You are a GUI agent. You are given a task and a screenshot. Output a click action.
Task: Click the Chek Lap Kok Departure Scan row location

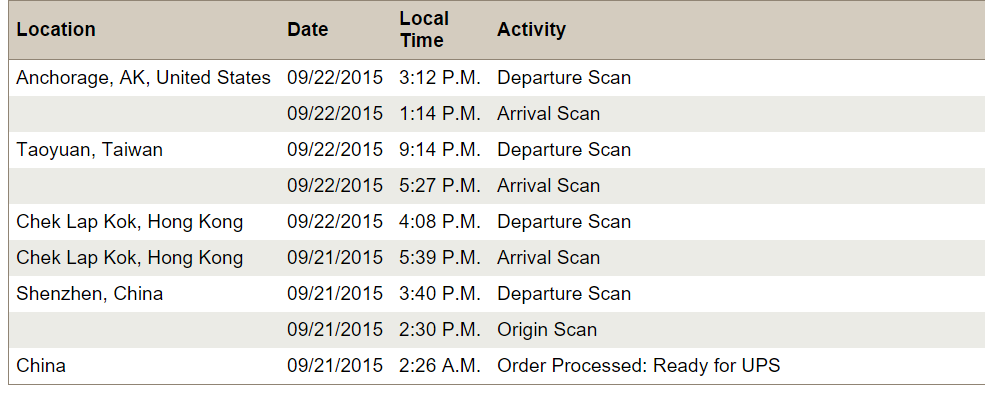click(129, 222)
